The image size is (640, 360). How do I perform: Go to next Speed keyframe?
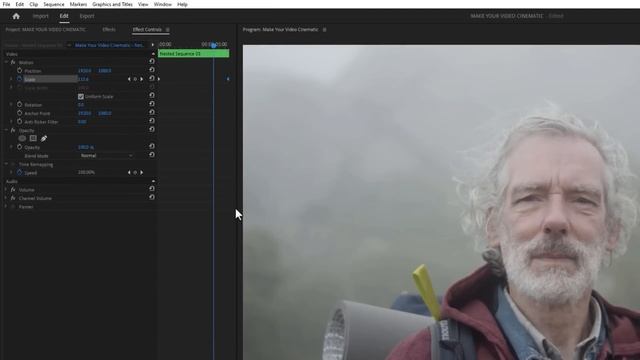click(x=142, y=173)
